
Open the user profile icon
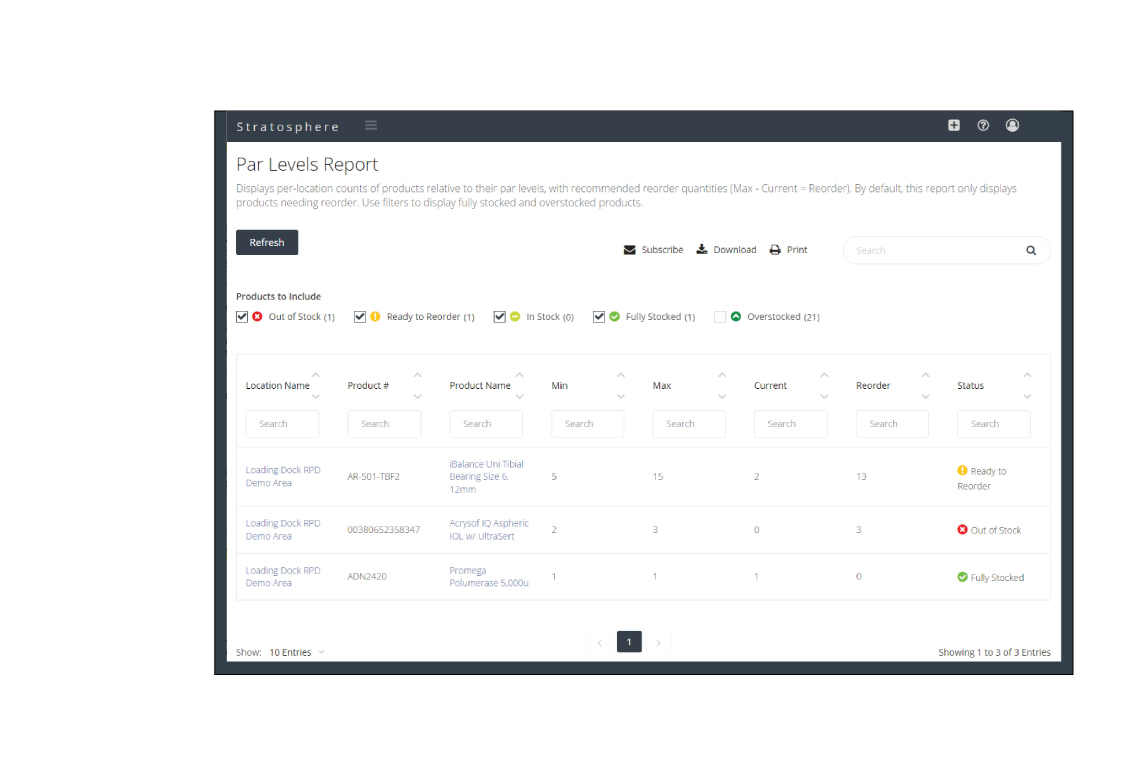point(1012,126)
